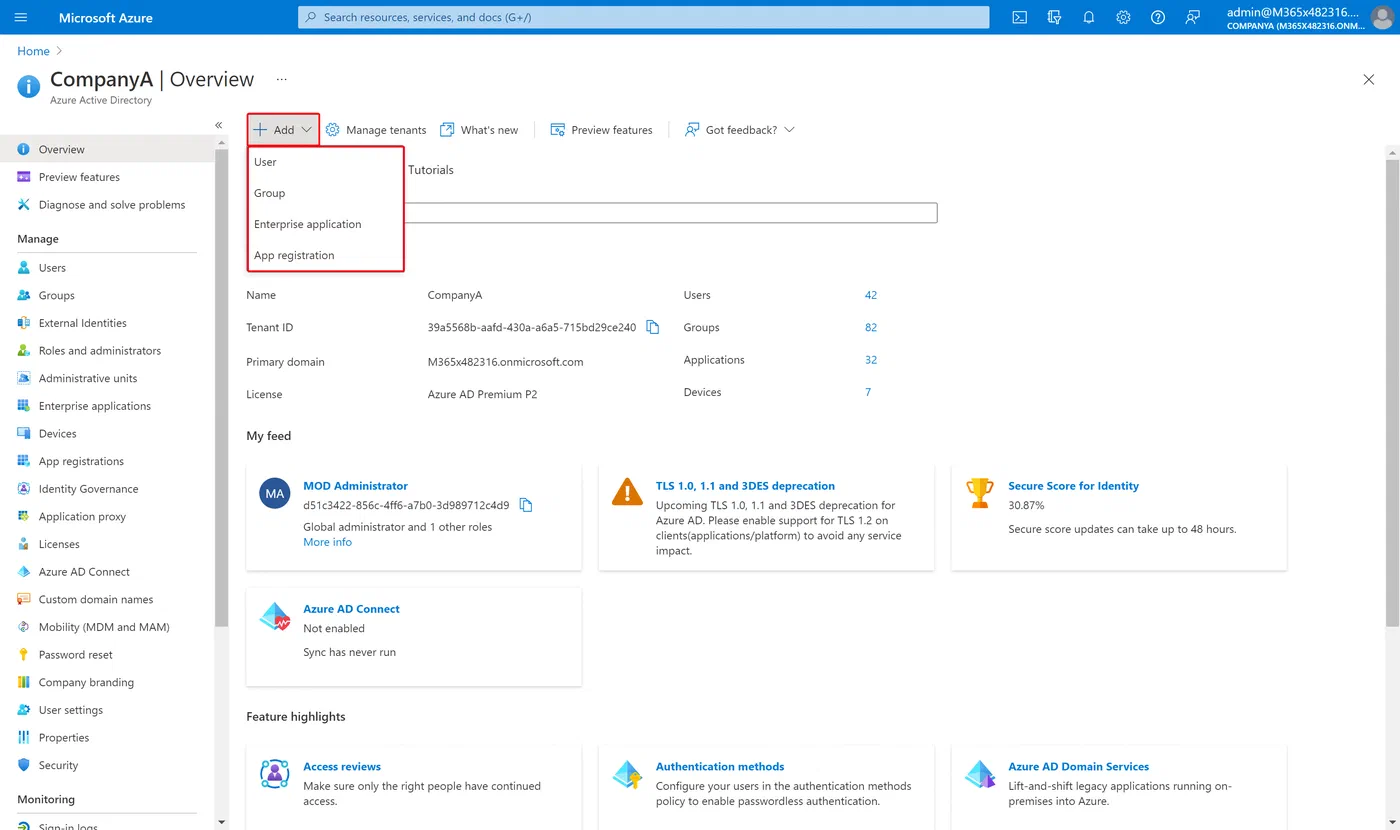Open the portal hamburger menu

click(21, 17)
